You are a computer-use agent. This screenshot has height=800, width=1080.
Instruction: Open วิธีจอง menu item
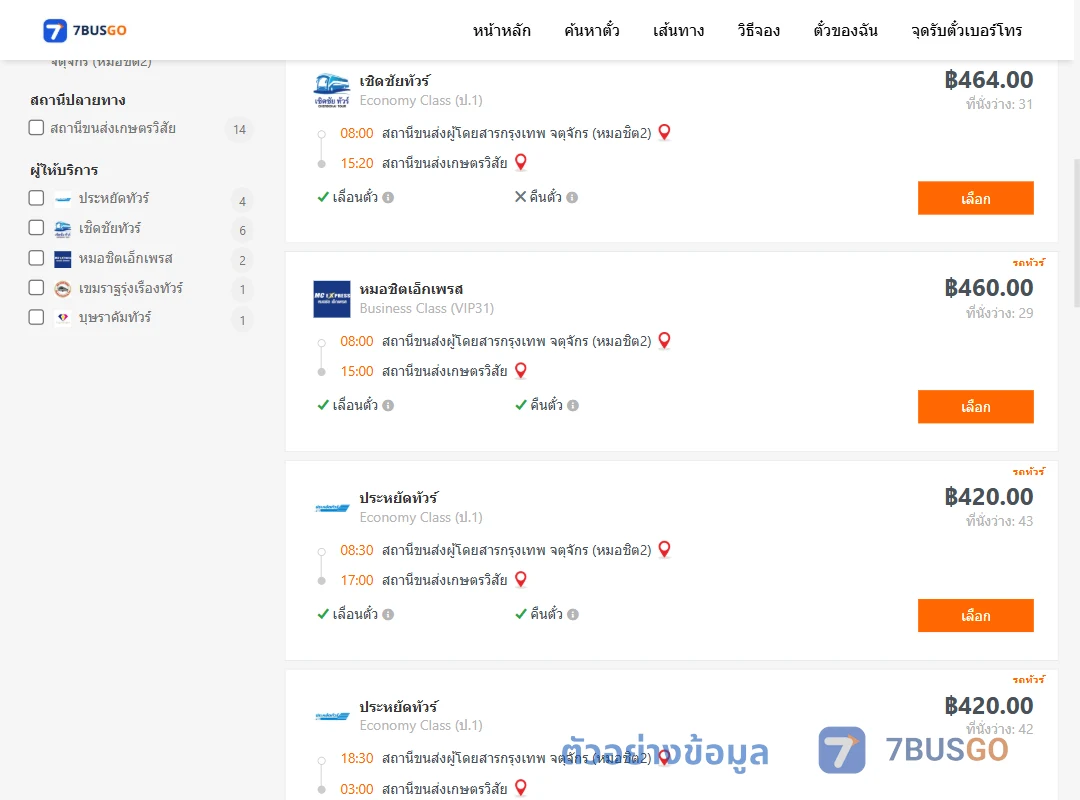pyautogui.click(x=758, y=31)
